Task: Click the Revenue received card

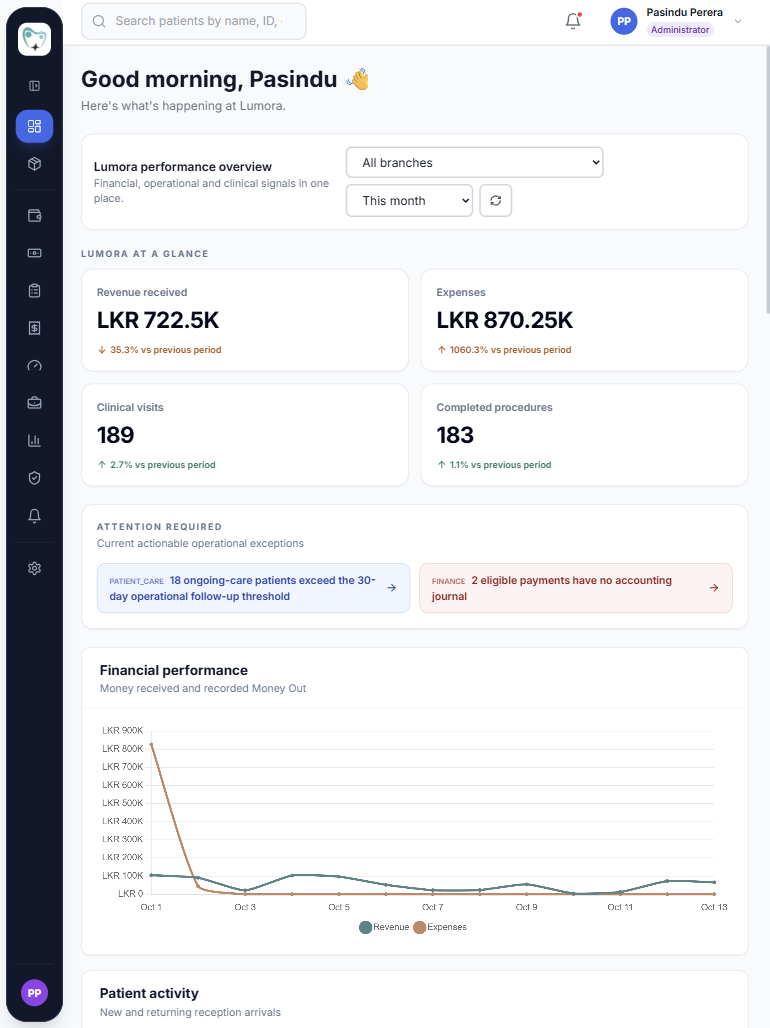Action: [245, 321]
